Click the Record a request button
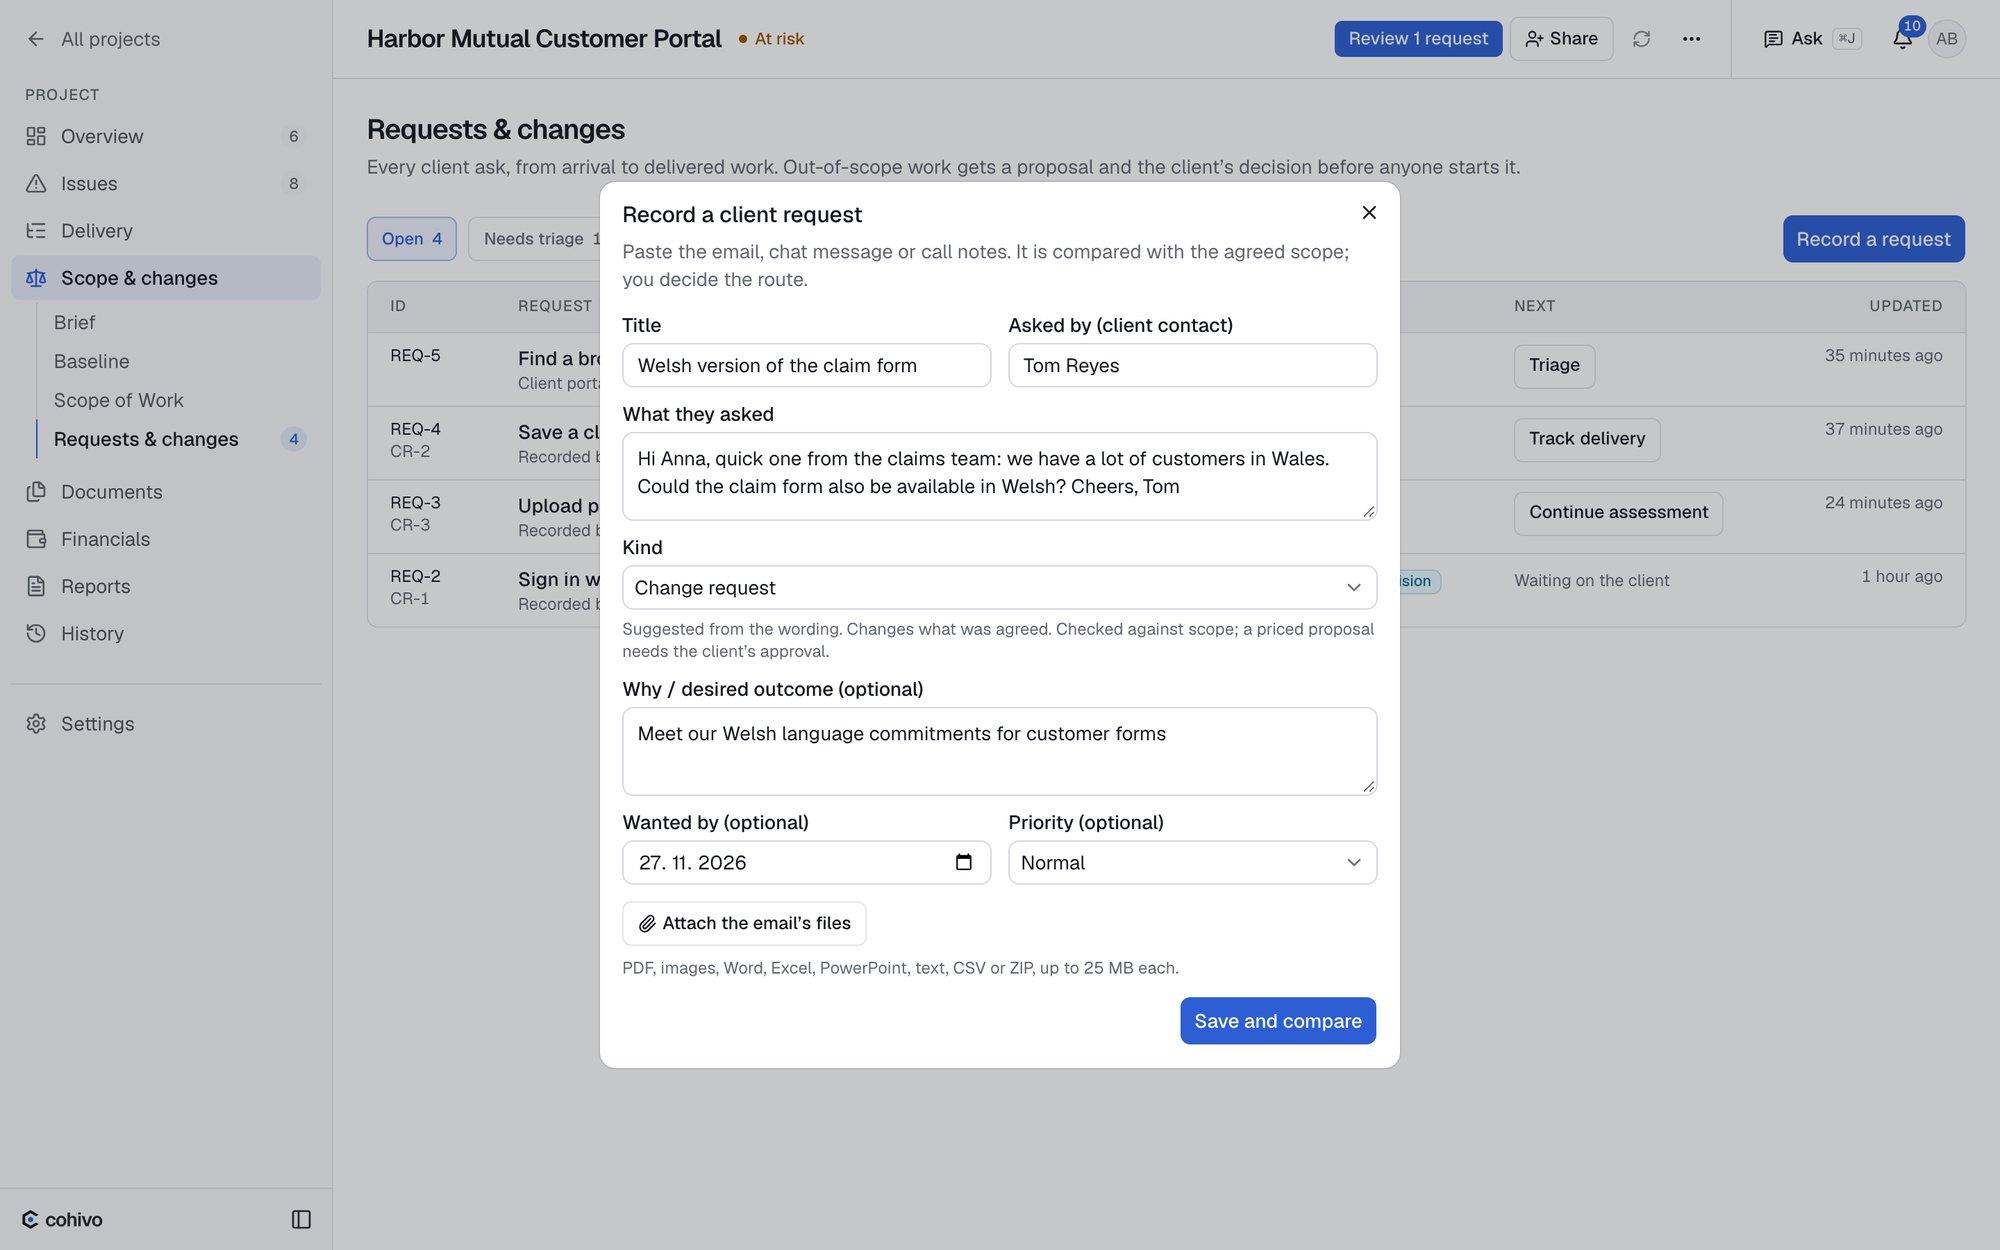This screenshot has width=2000, height=1250. pos(1873,239)
